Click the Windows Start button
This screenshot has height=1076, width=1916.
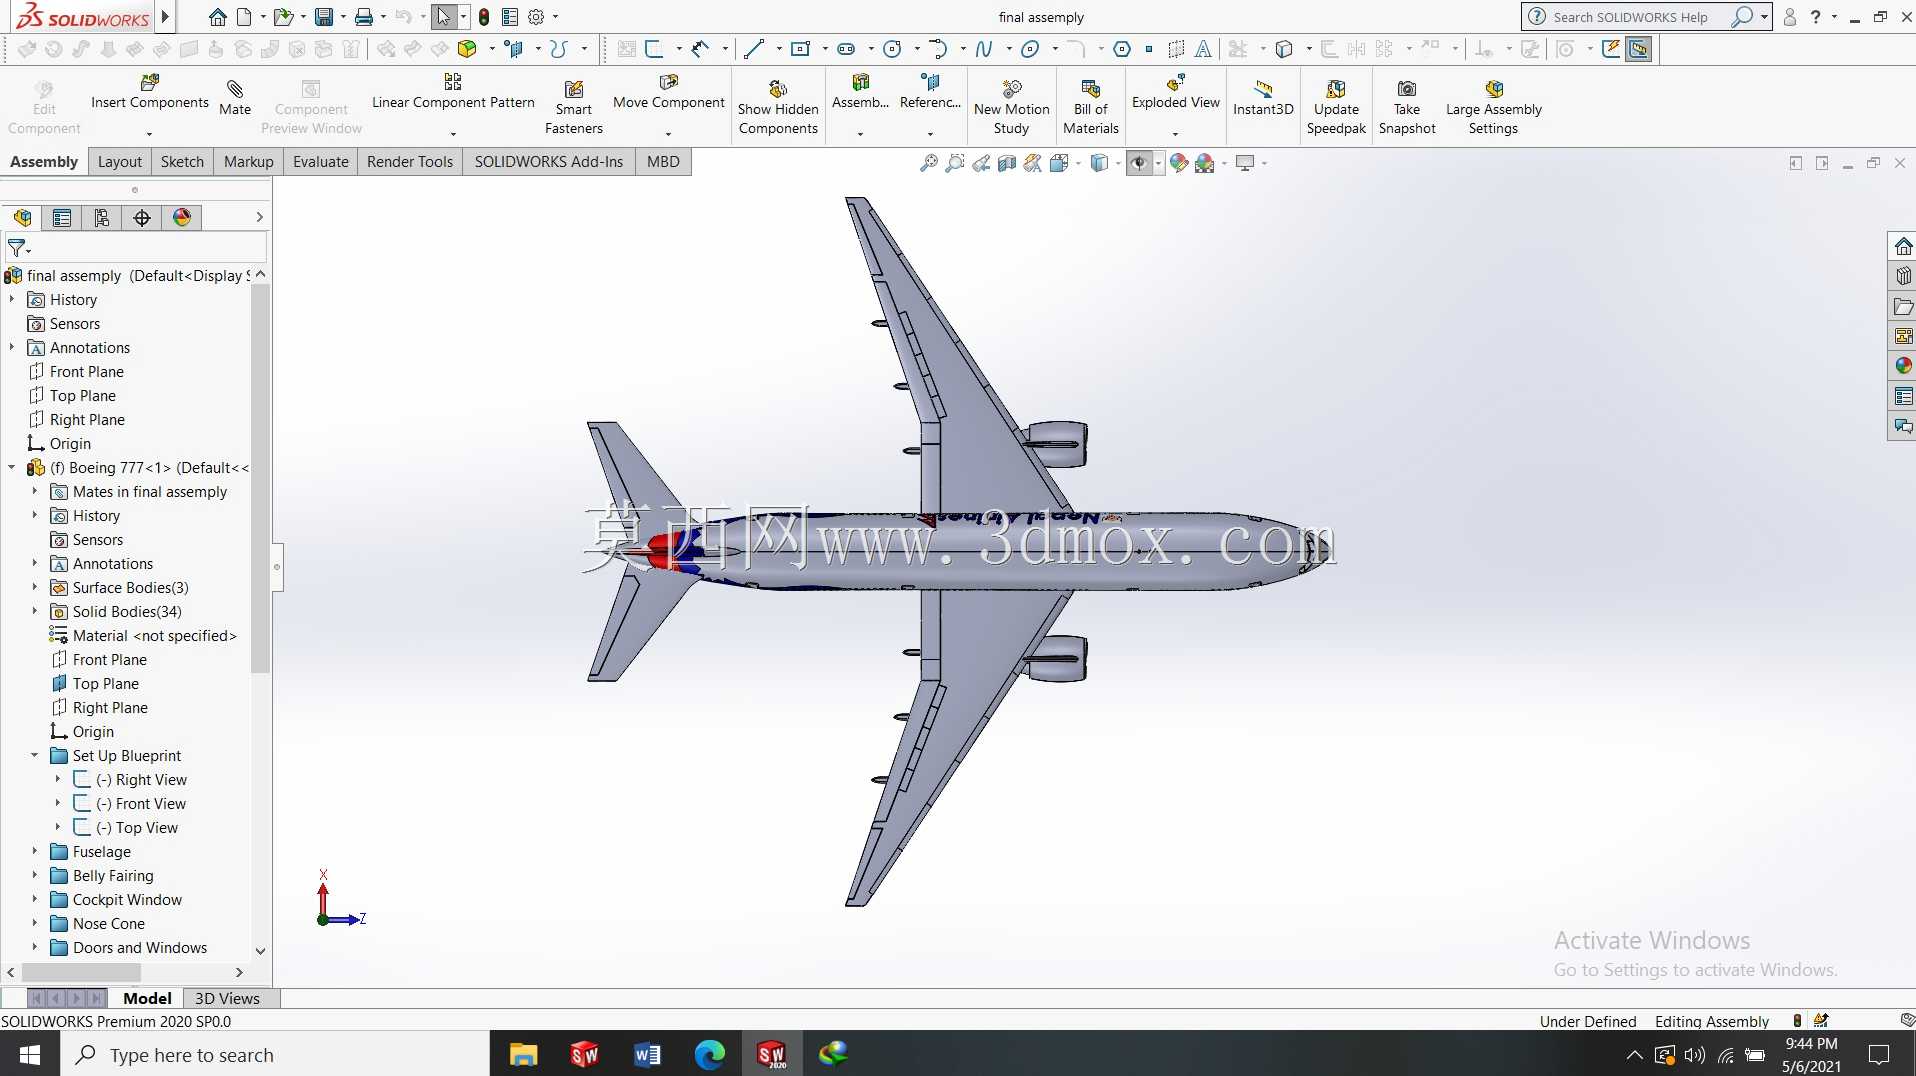coord(30,1054)
